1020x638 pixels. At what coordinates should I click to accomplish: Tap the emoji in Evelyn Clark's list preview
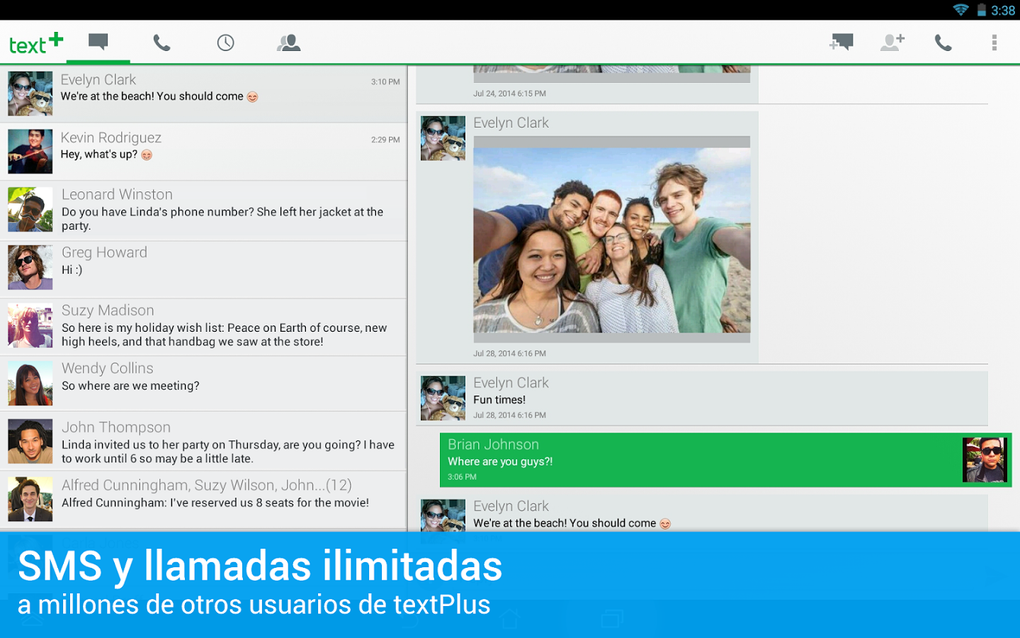pos(252,97)
